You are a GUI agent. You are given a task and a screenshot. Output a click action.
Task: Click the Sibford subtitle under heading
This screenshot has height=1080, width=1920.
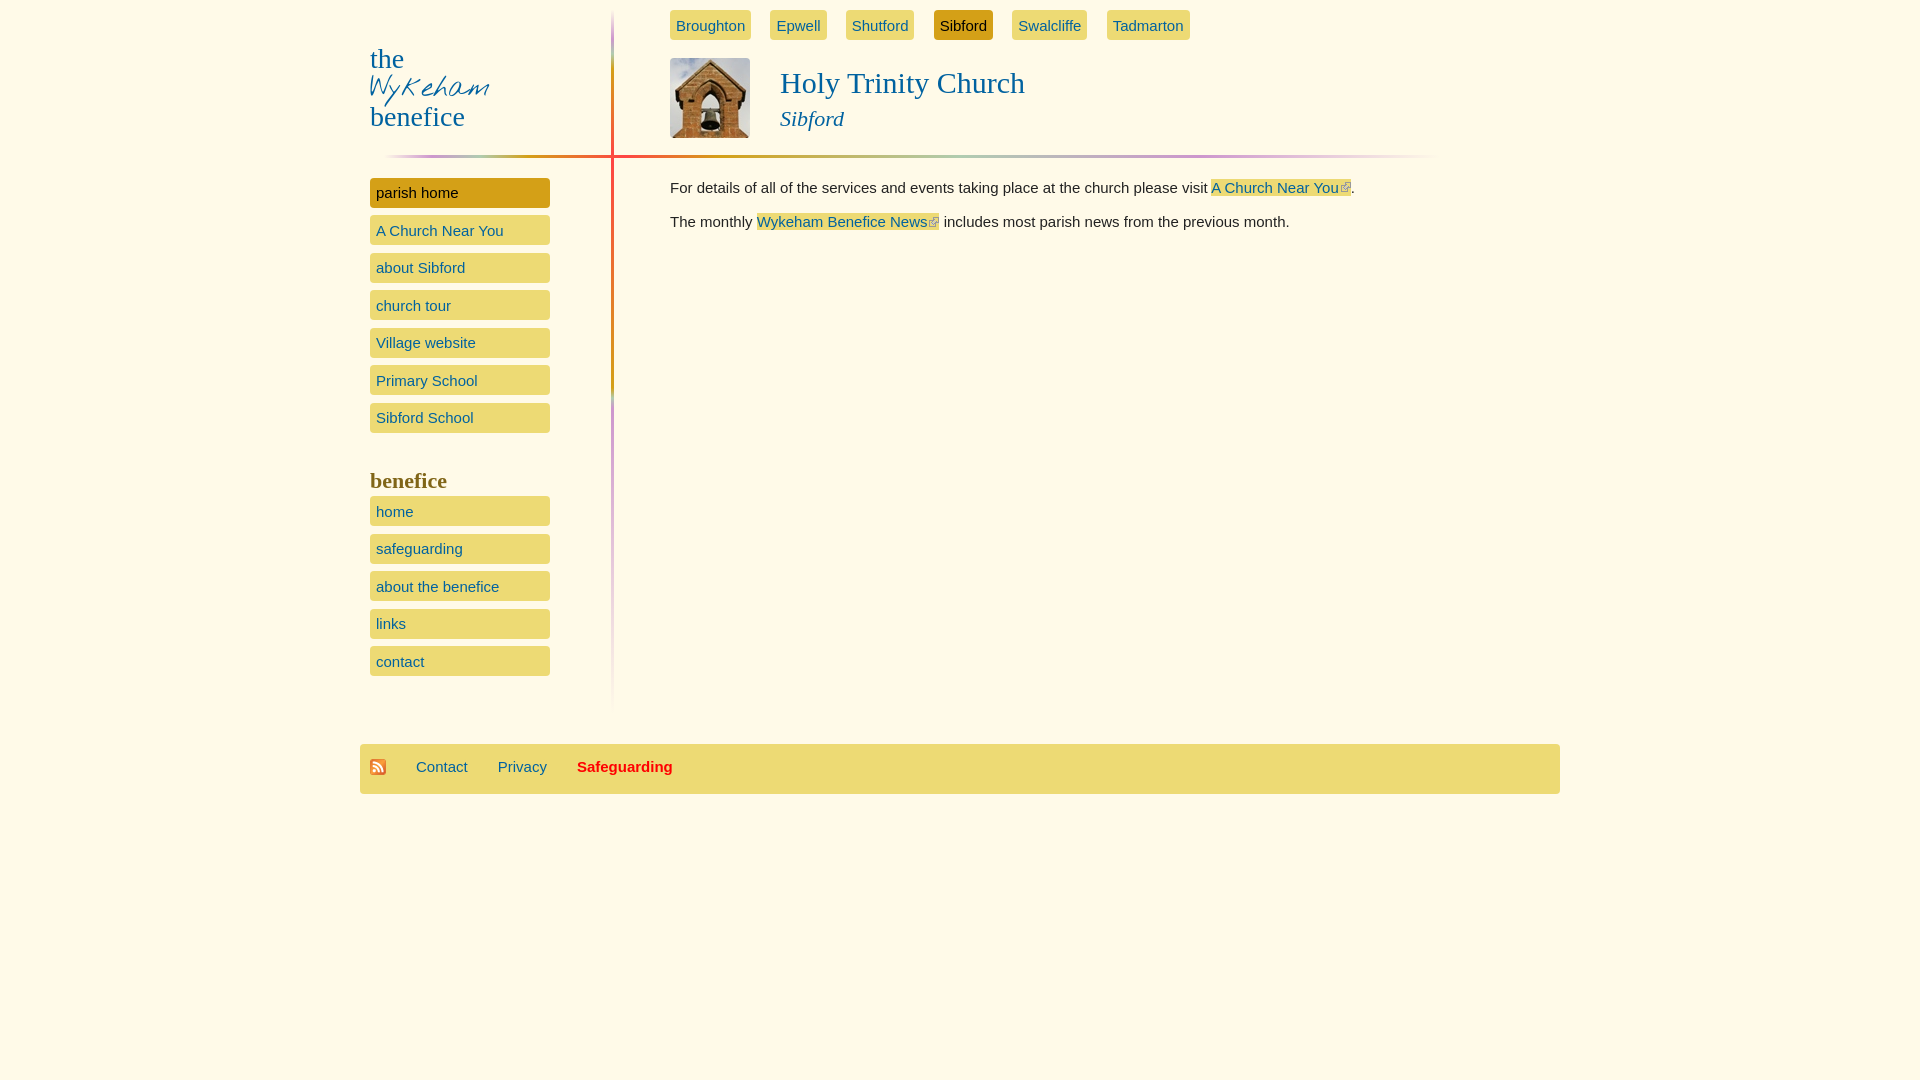point(812,119)
